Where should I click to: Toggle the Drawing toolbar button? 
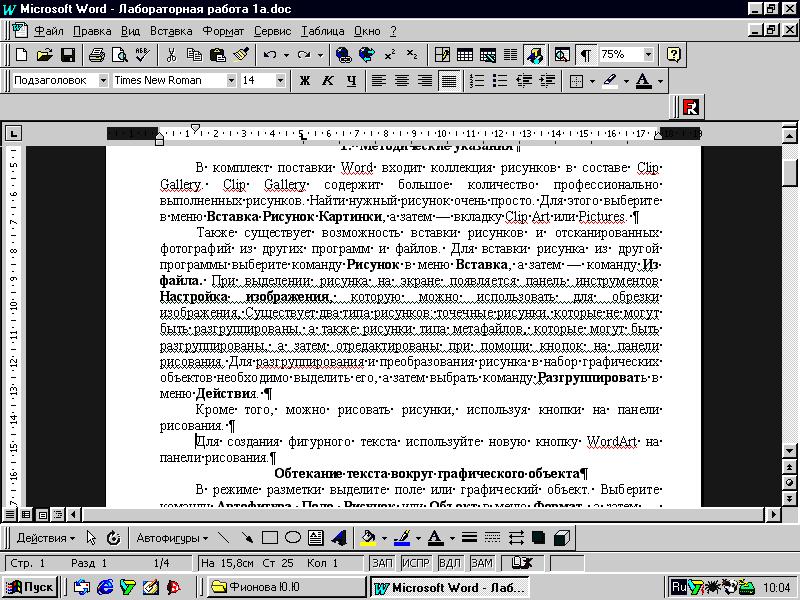click(534, 55)
